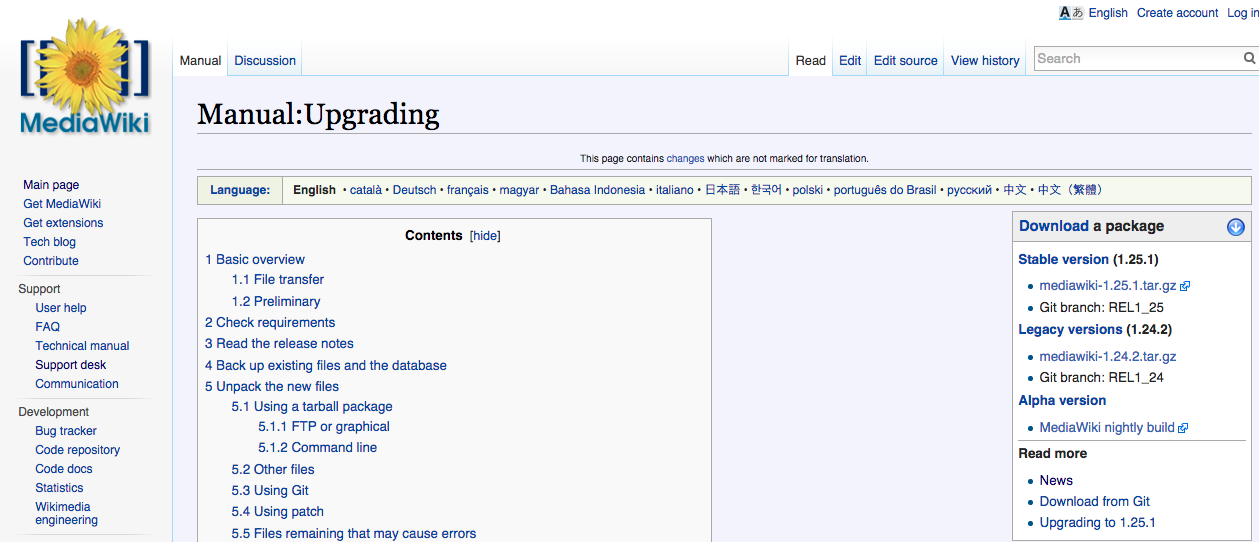Download mediawiki-1.24.2.tar.gz
This screenshot has height=542, width=1259.
pos(1108,357)
